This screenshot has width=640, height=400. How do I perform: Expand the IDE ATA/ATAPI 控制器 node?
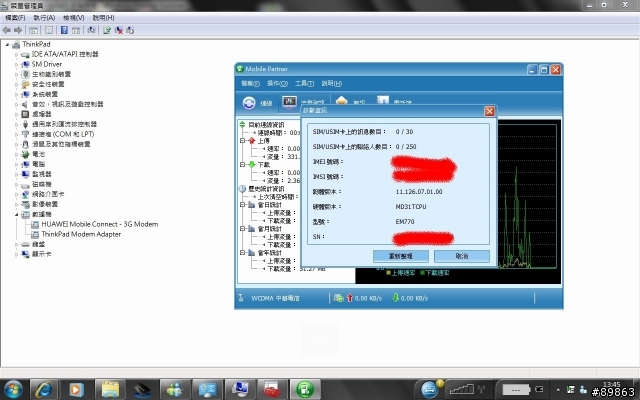pyautogui.click(x=16, y=54)
